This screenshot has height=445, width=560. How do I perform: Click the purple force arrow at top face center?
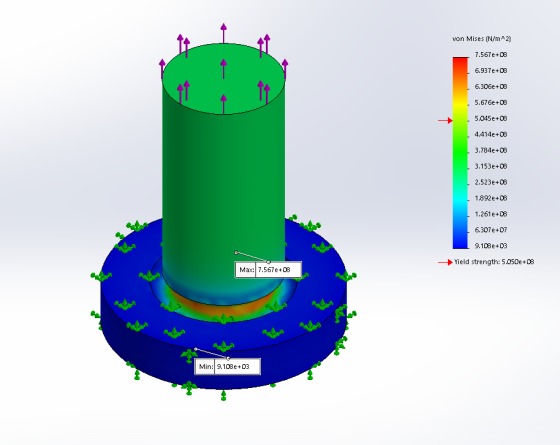(224, 69)
